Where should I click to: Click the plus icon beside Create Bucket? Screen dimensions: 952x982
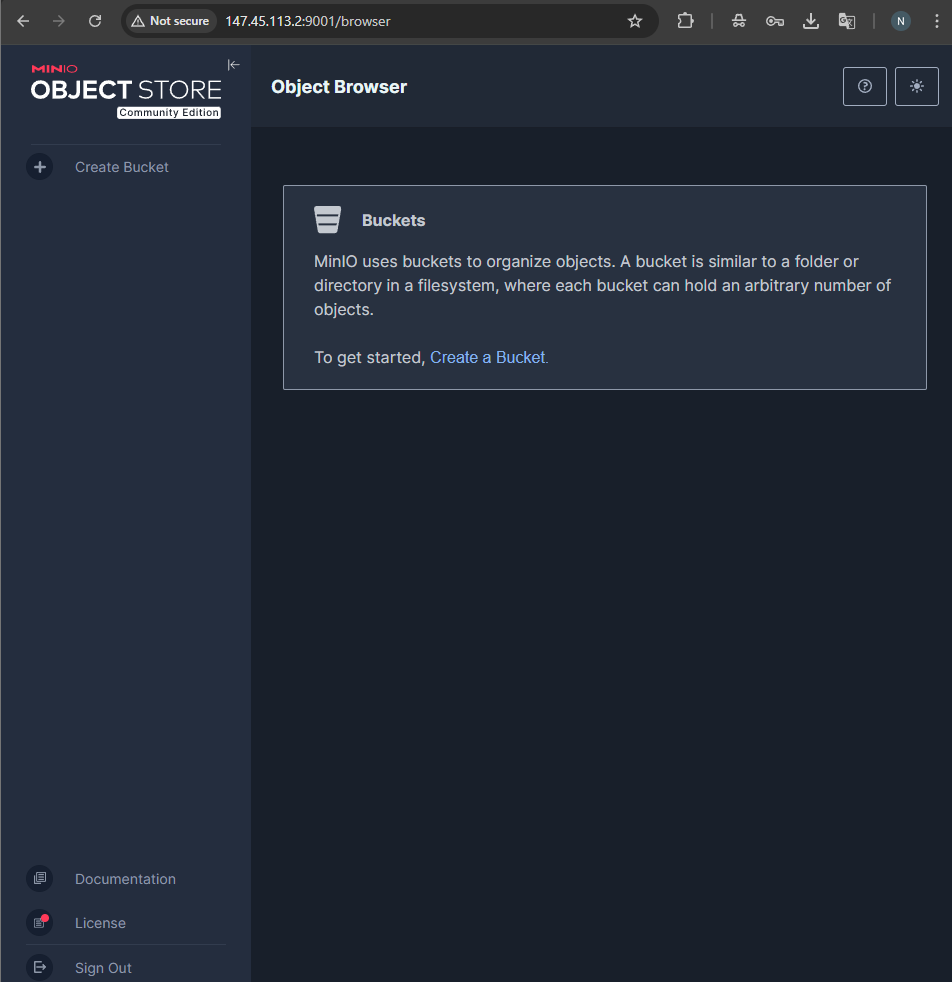39,167
